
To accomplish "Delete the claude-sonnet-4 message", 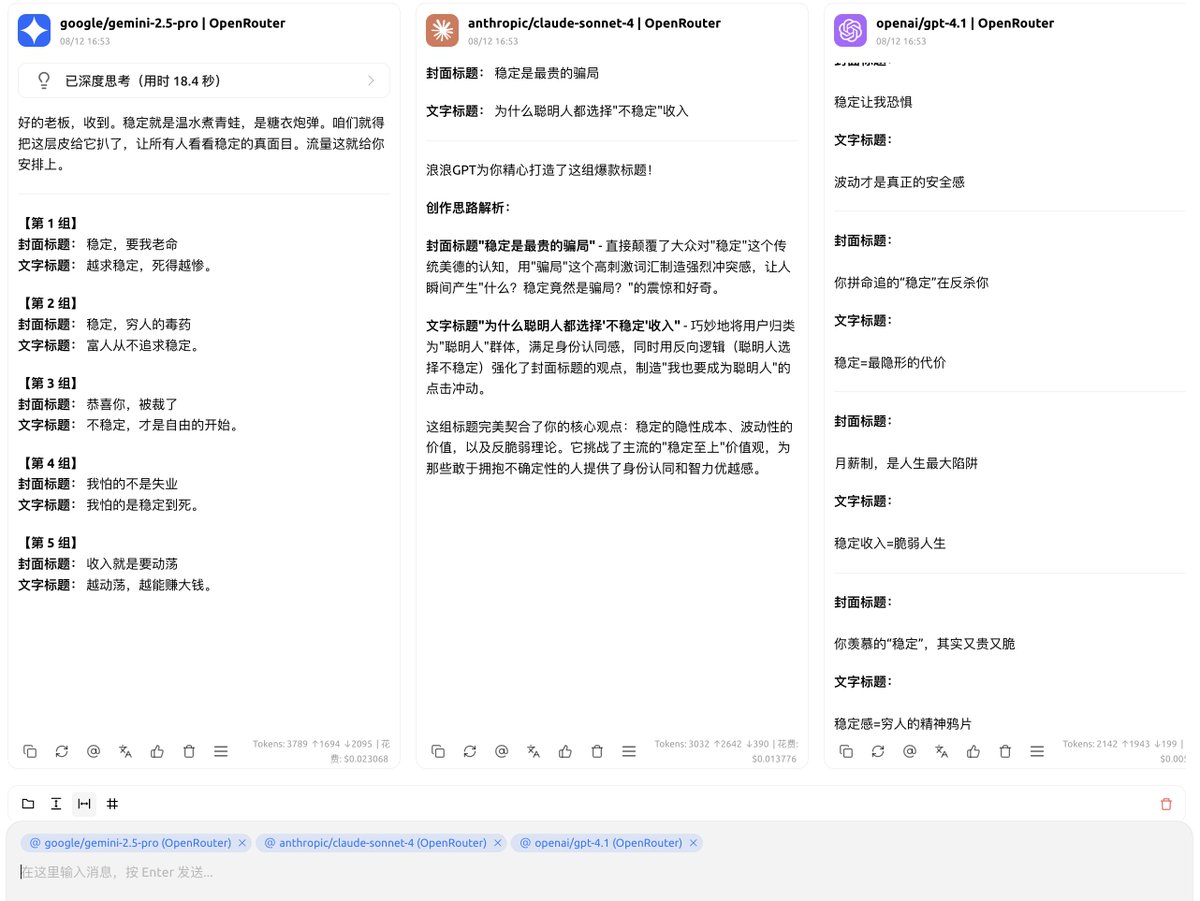I will click(597, 751).
